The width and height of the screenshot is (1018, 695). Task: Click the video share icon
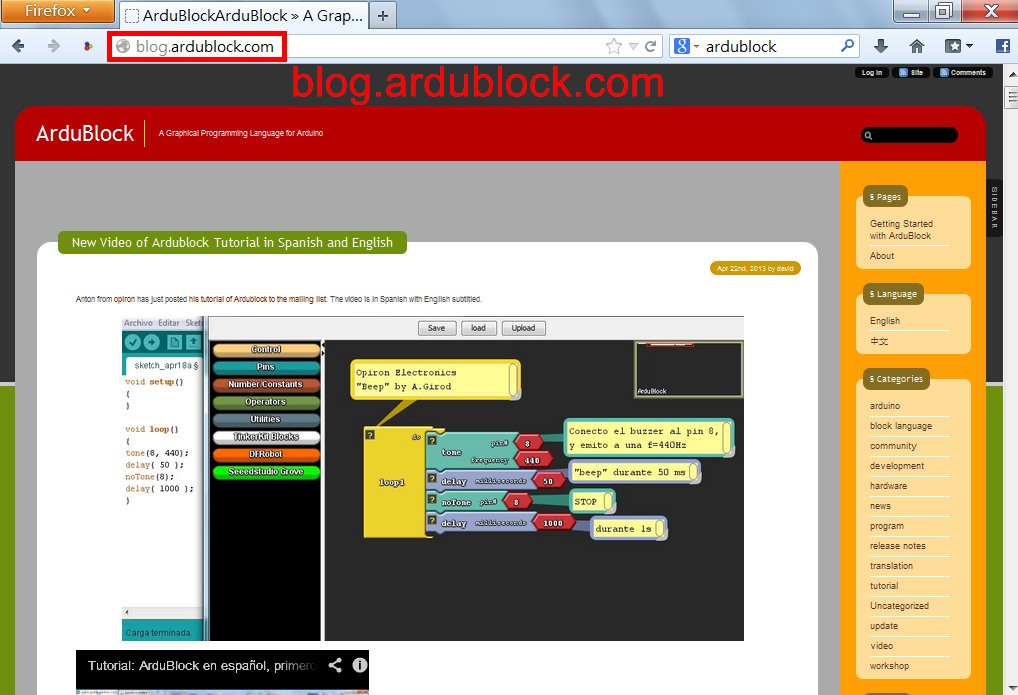coord(335,664)
